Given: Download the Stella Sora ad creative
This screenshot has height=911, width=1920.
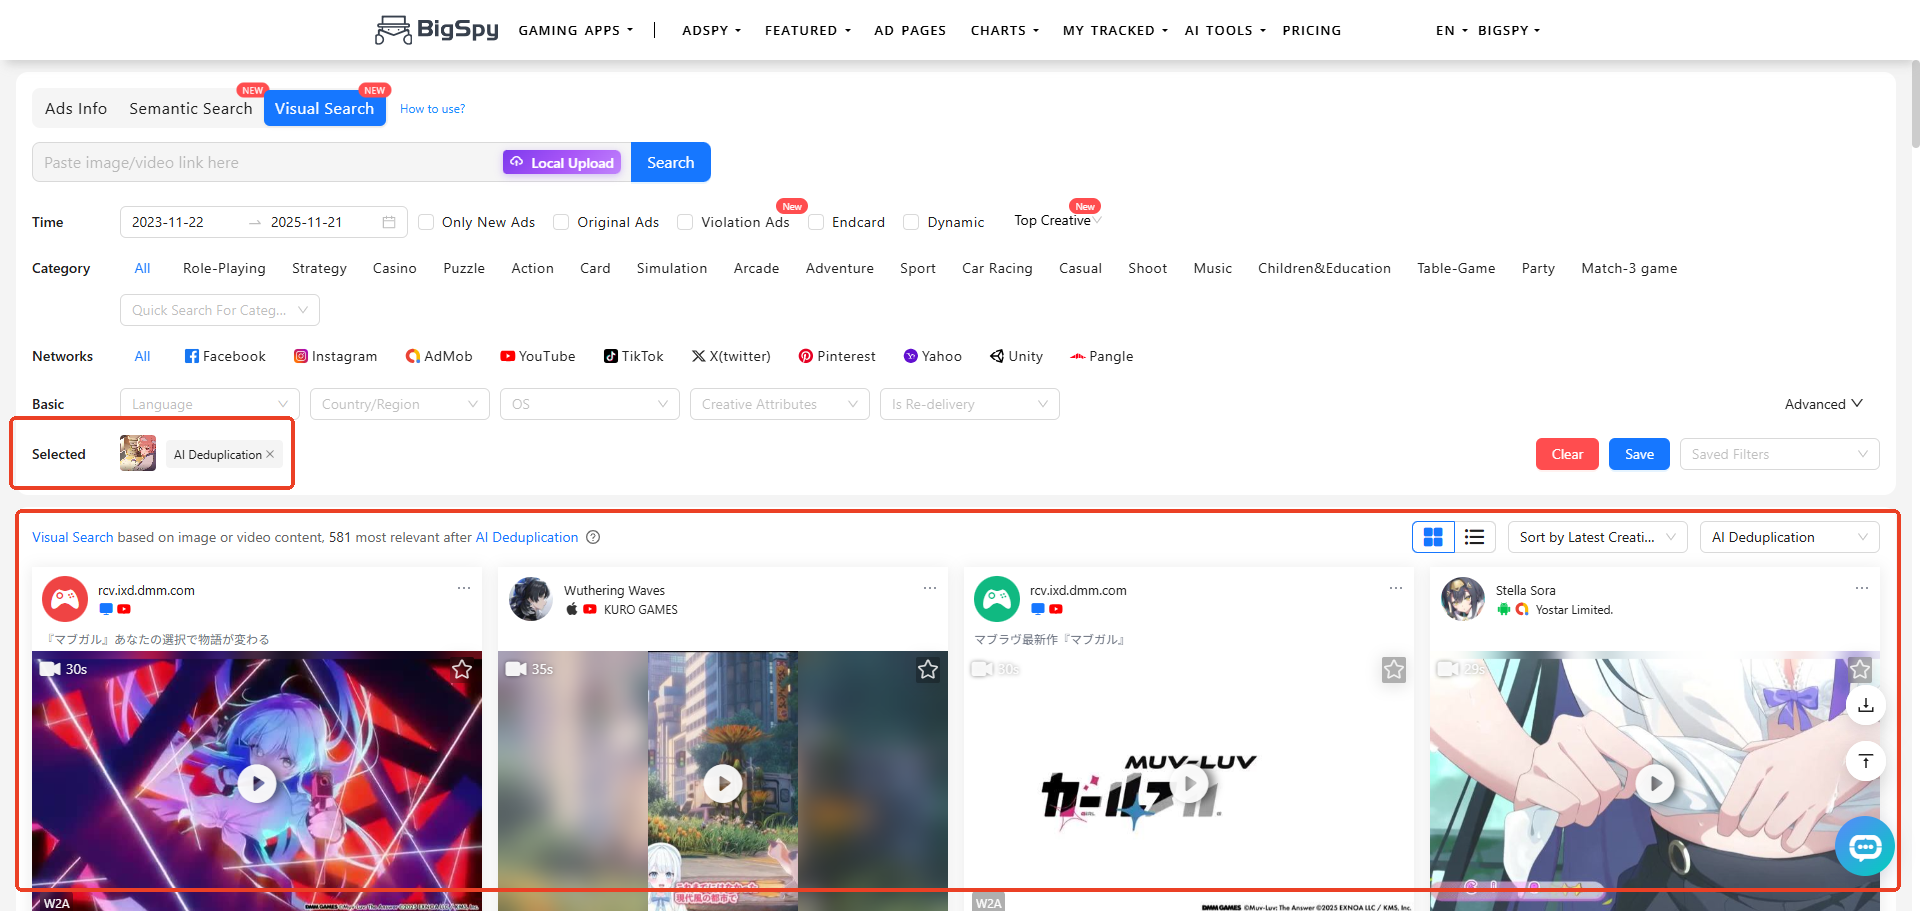Looking at the screenshot, I should coord(1865,706).
